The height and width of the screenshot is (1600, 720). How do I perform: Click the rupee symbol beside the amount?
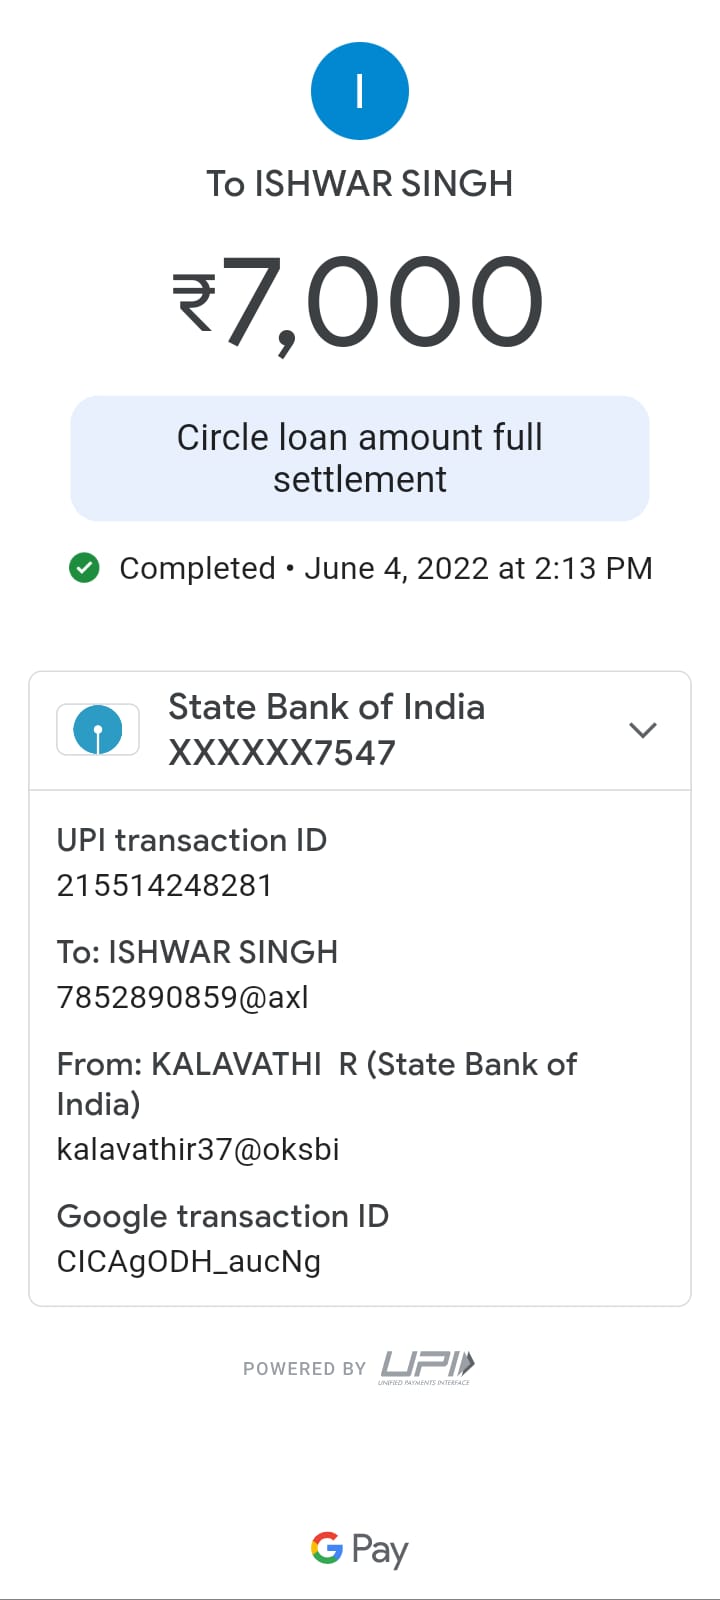(x=195, y=302)
